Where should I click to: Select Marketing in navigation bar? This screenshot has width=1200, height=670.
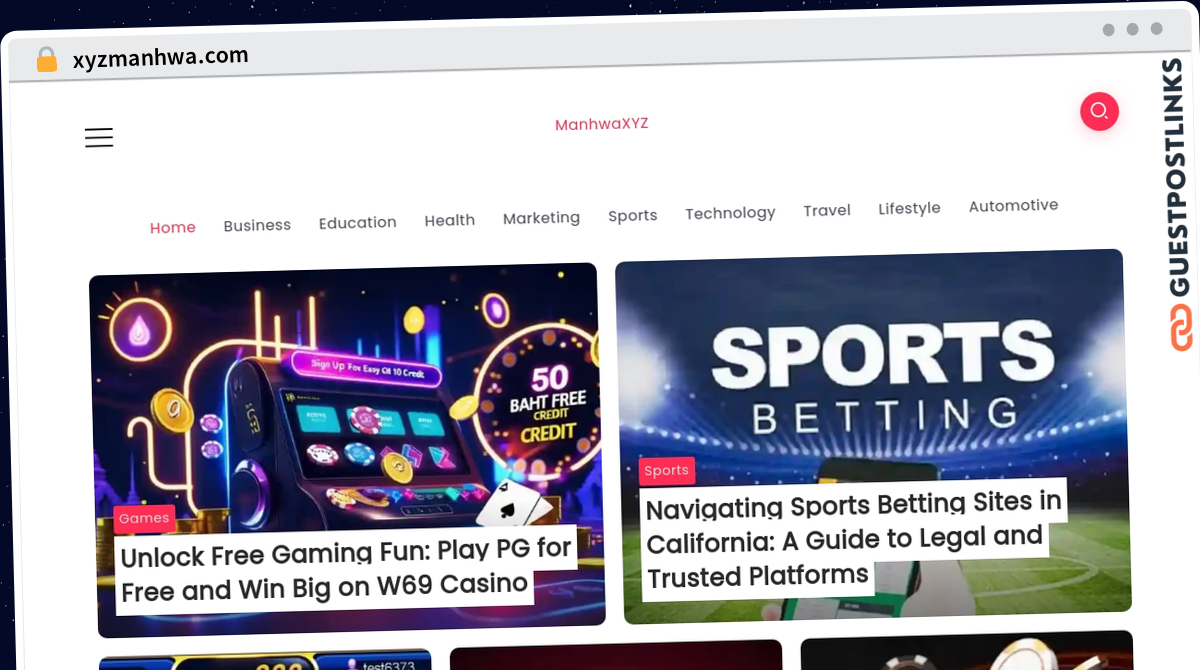541,218
